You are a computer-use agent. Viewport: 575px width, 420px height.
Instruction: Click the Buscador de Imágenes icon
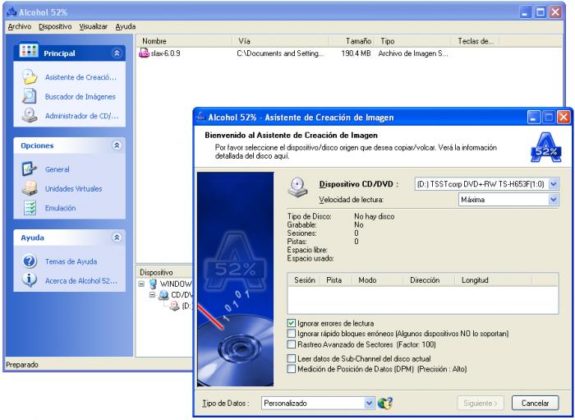[x=29, y=96]
